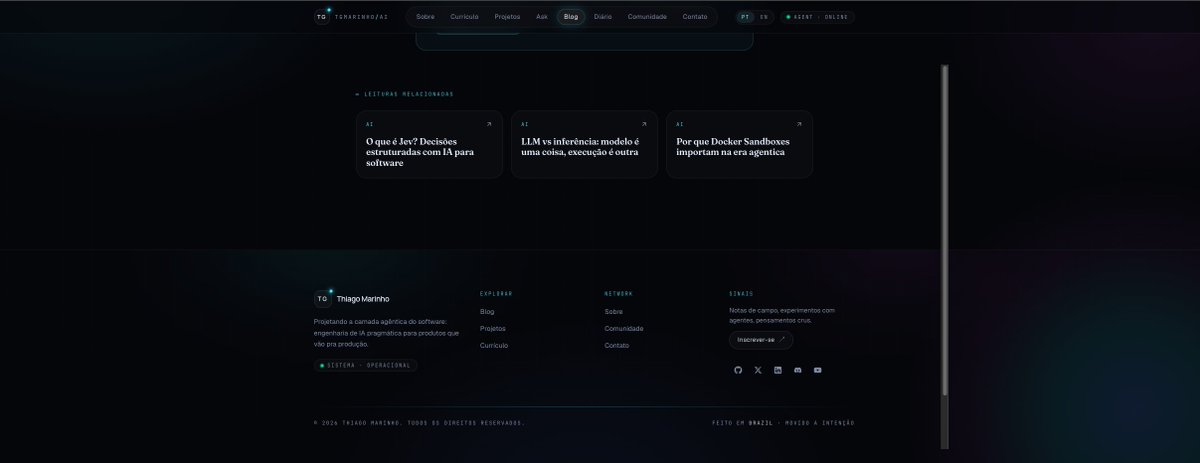Open Comunidade in top navigation
Screen dimensions: 1200x463
(647, 17)
